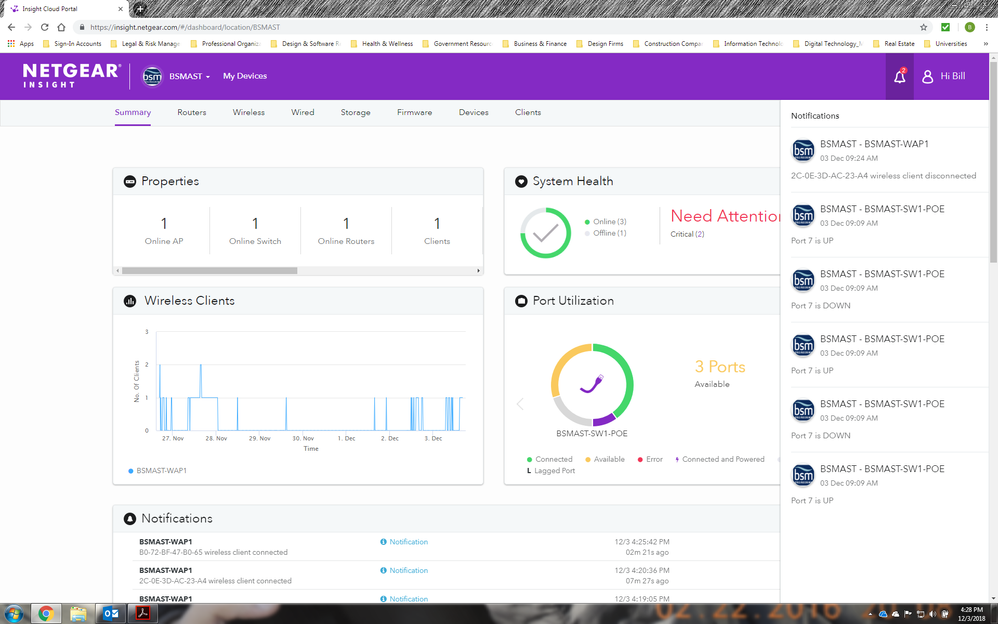
Task: Click the system health checkmark ring
Action: [x=545, y=233]
